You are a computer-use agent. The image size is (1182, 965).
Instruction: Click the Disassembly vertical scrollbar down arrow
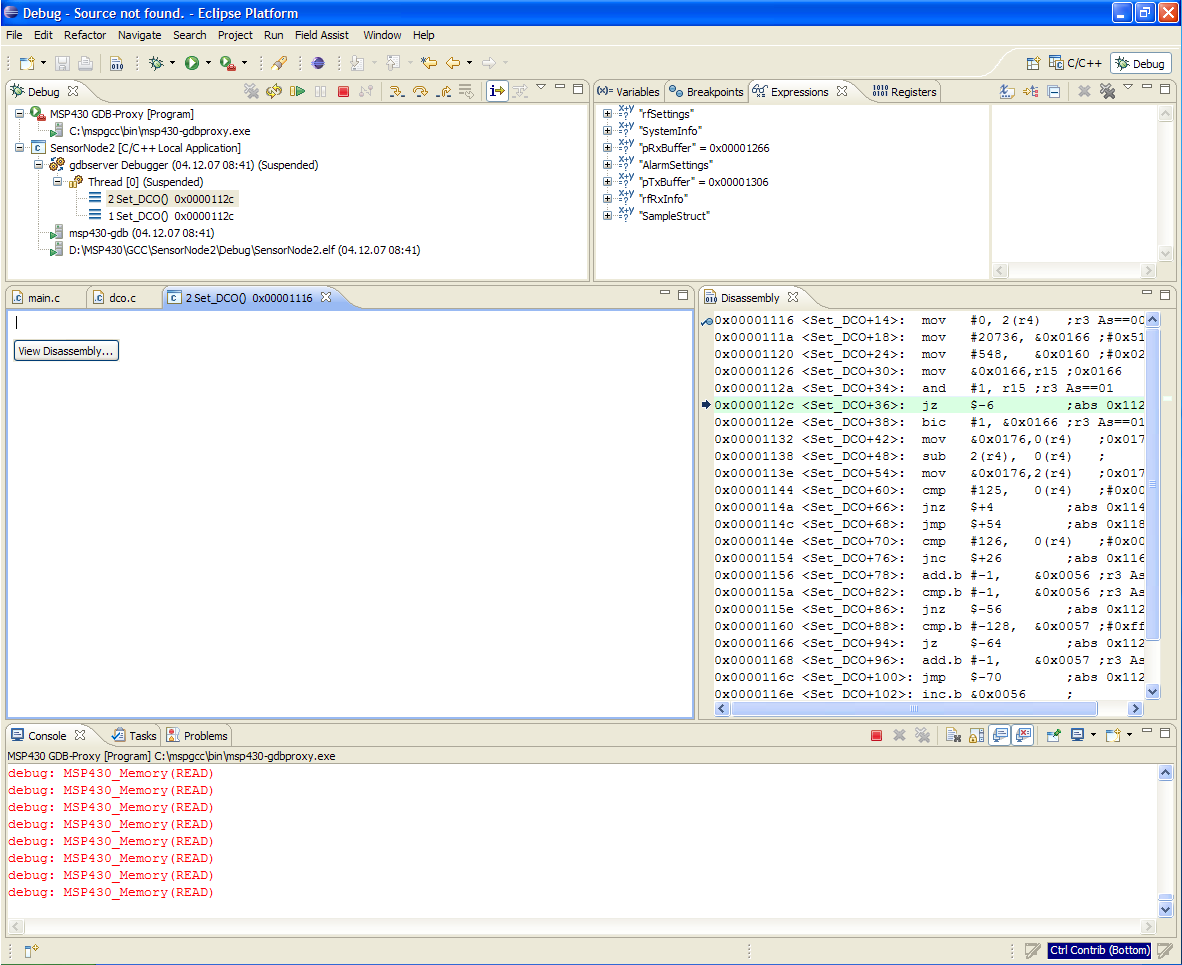(1153, 691)
